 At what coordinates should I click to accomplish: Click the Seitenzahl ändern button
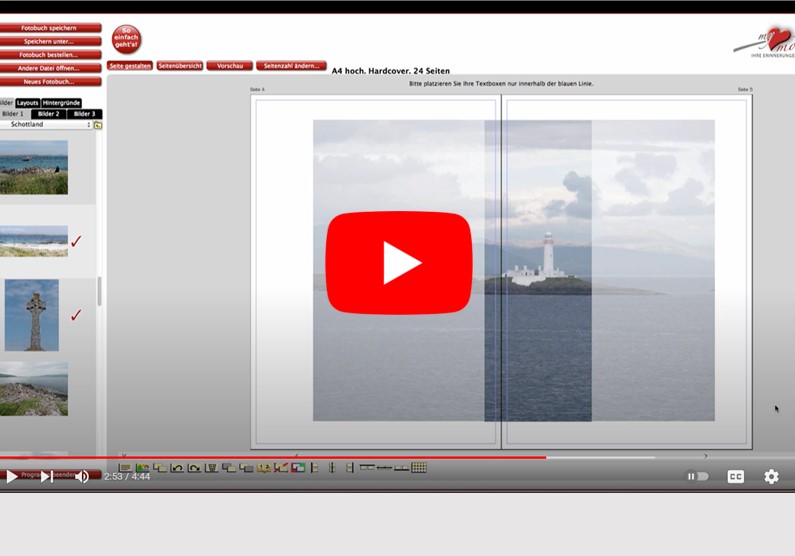point(291,66)
